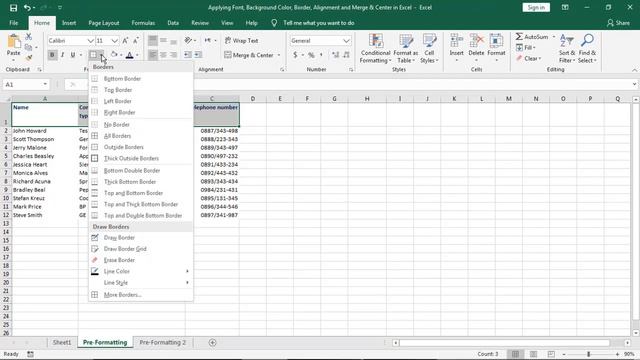This screenshot has width=640, height=360.
Task: Click the Increase Decimal icon
Action: click(x=336, y=55)
